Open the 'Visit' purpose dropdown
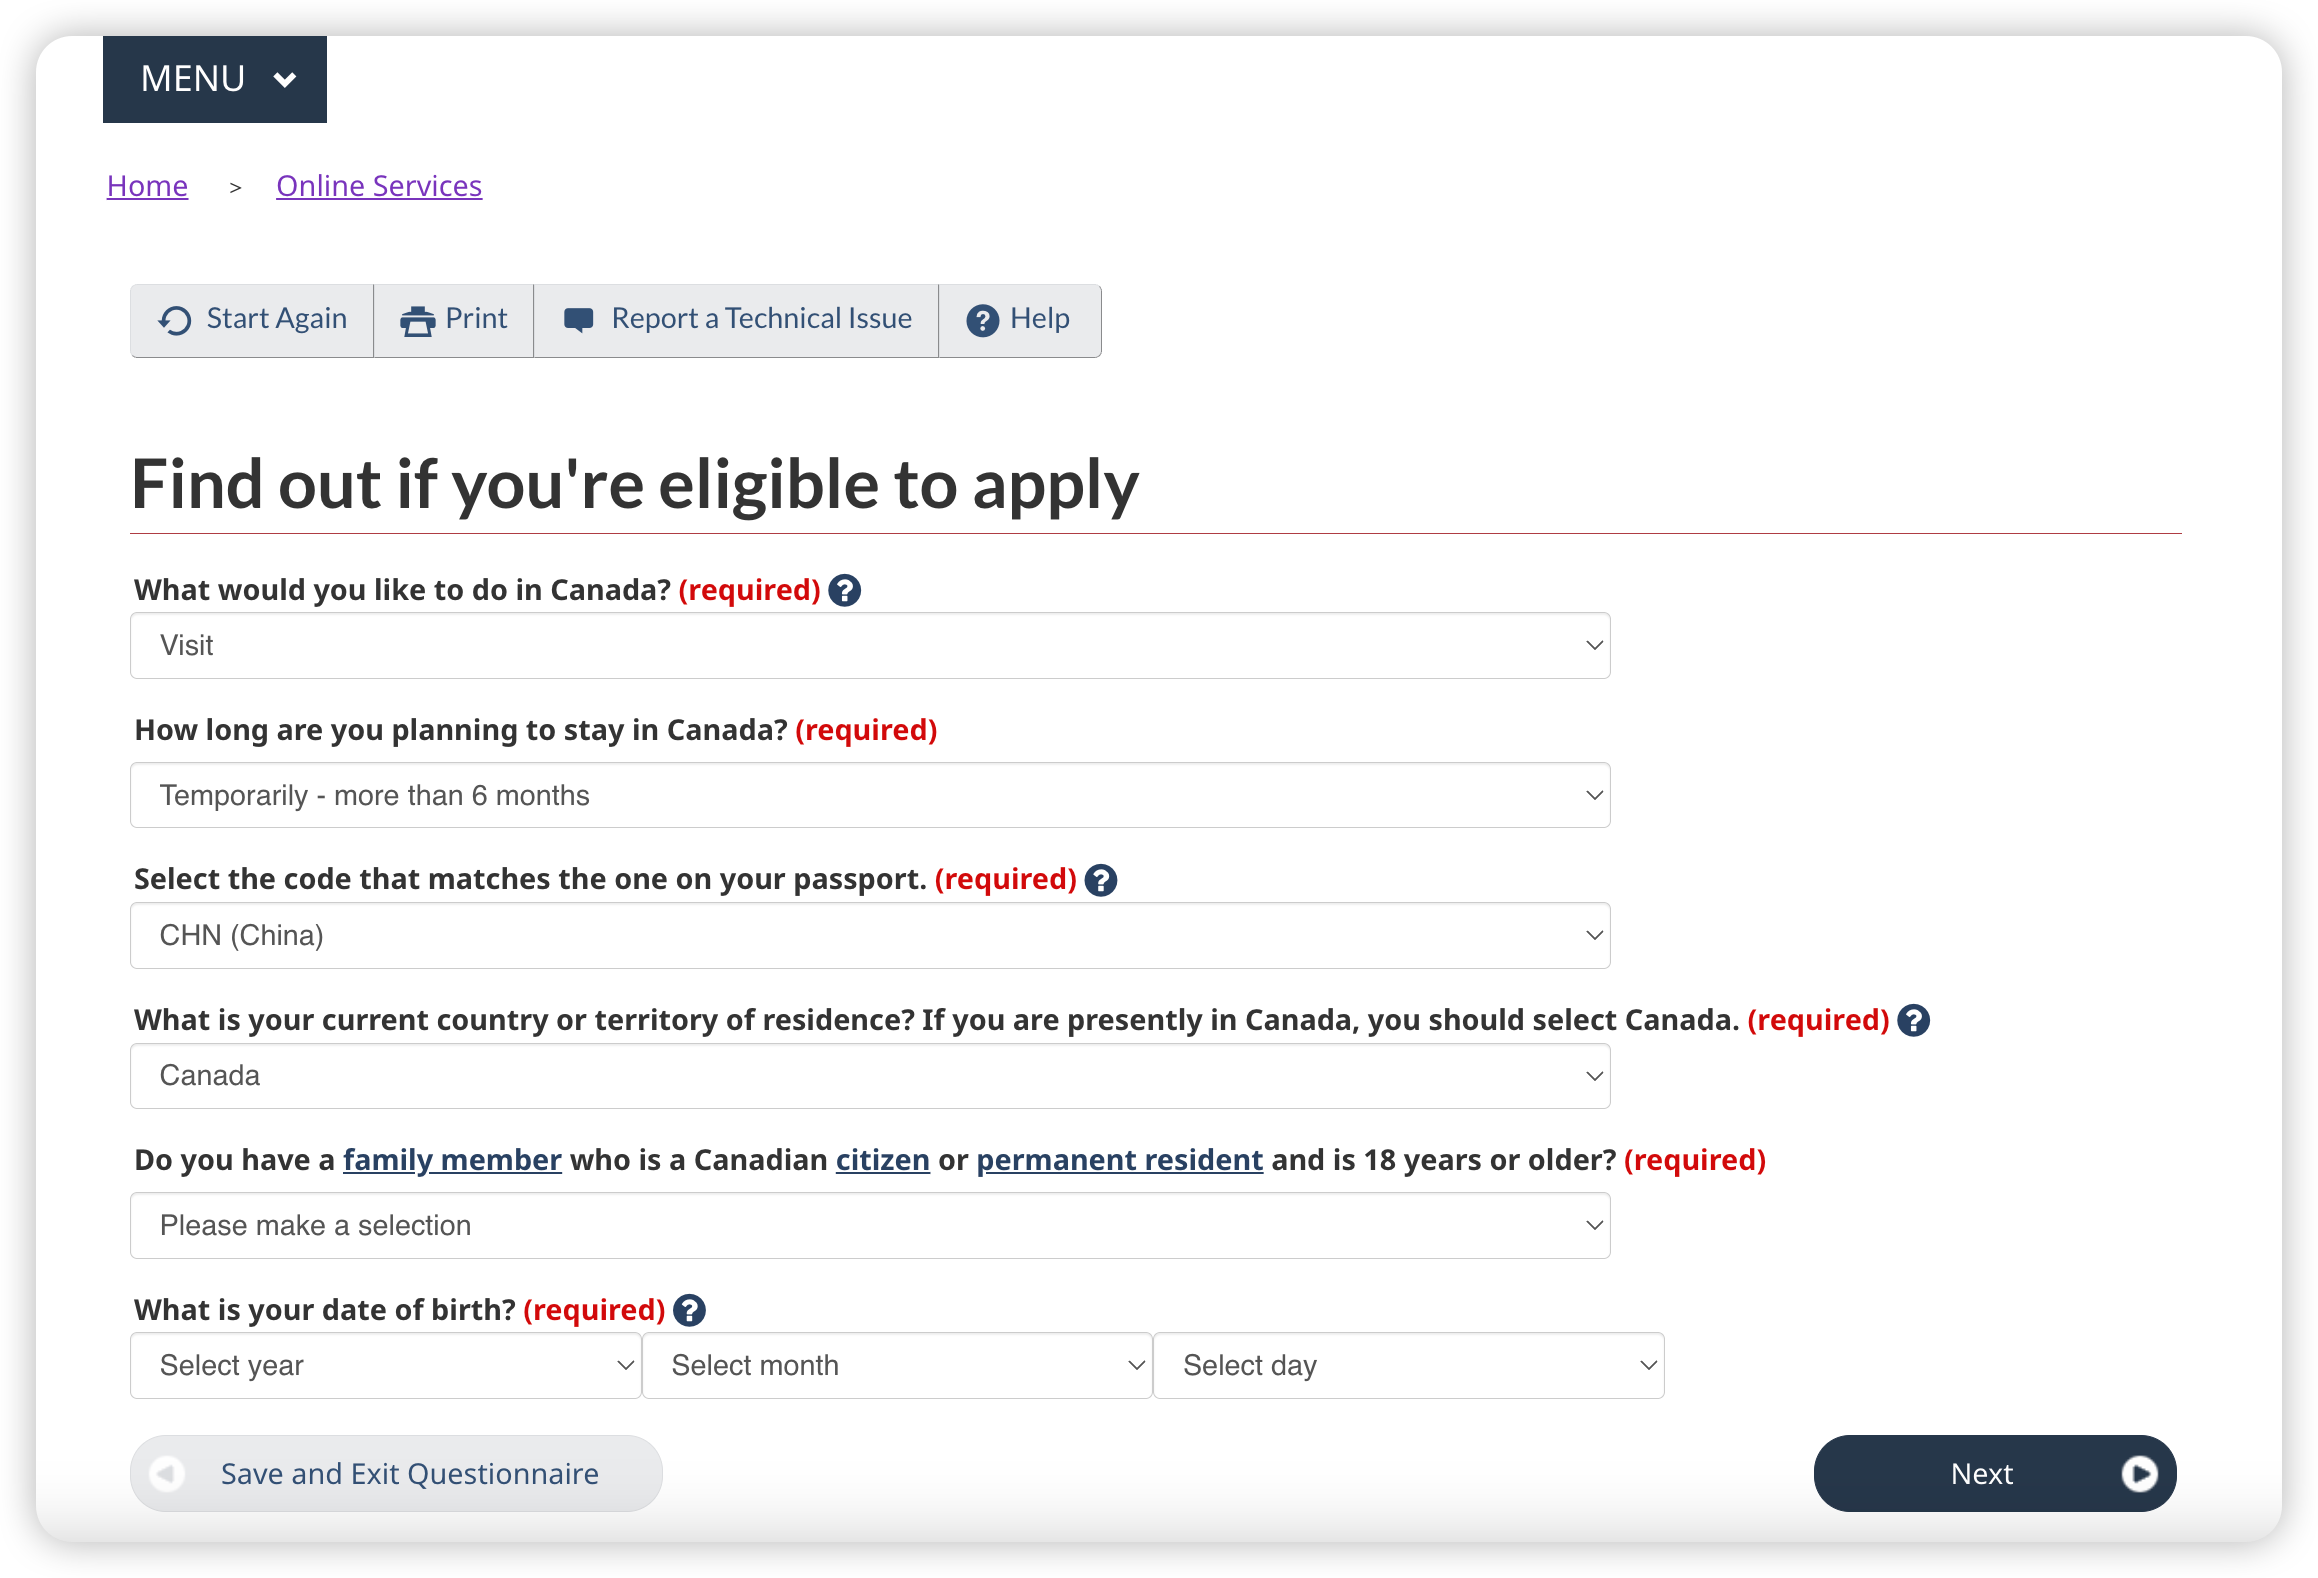The width and height of the screenshot is (2318, 1578). (x=870, y=646)
